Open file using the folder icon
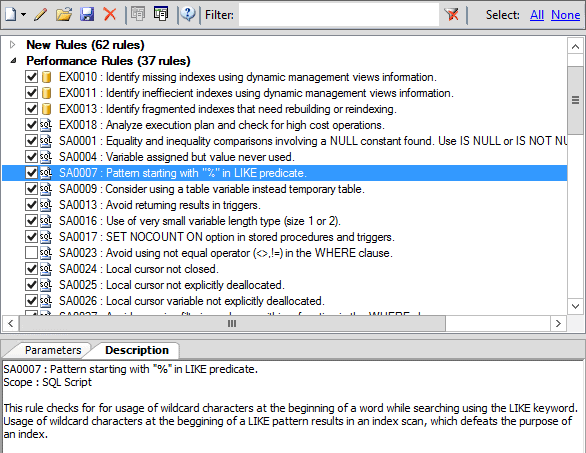The width and height of the screenshot is (586, 453). (x=64, y=15)
